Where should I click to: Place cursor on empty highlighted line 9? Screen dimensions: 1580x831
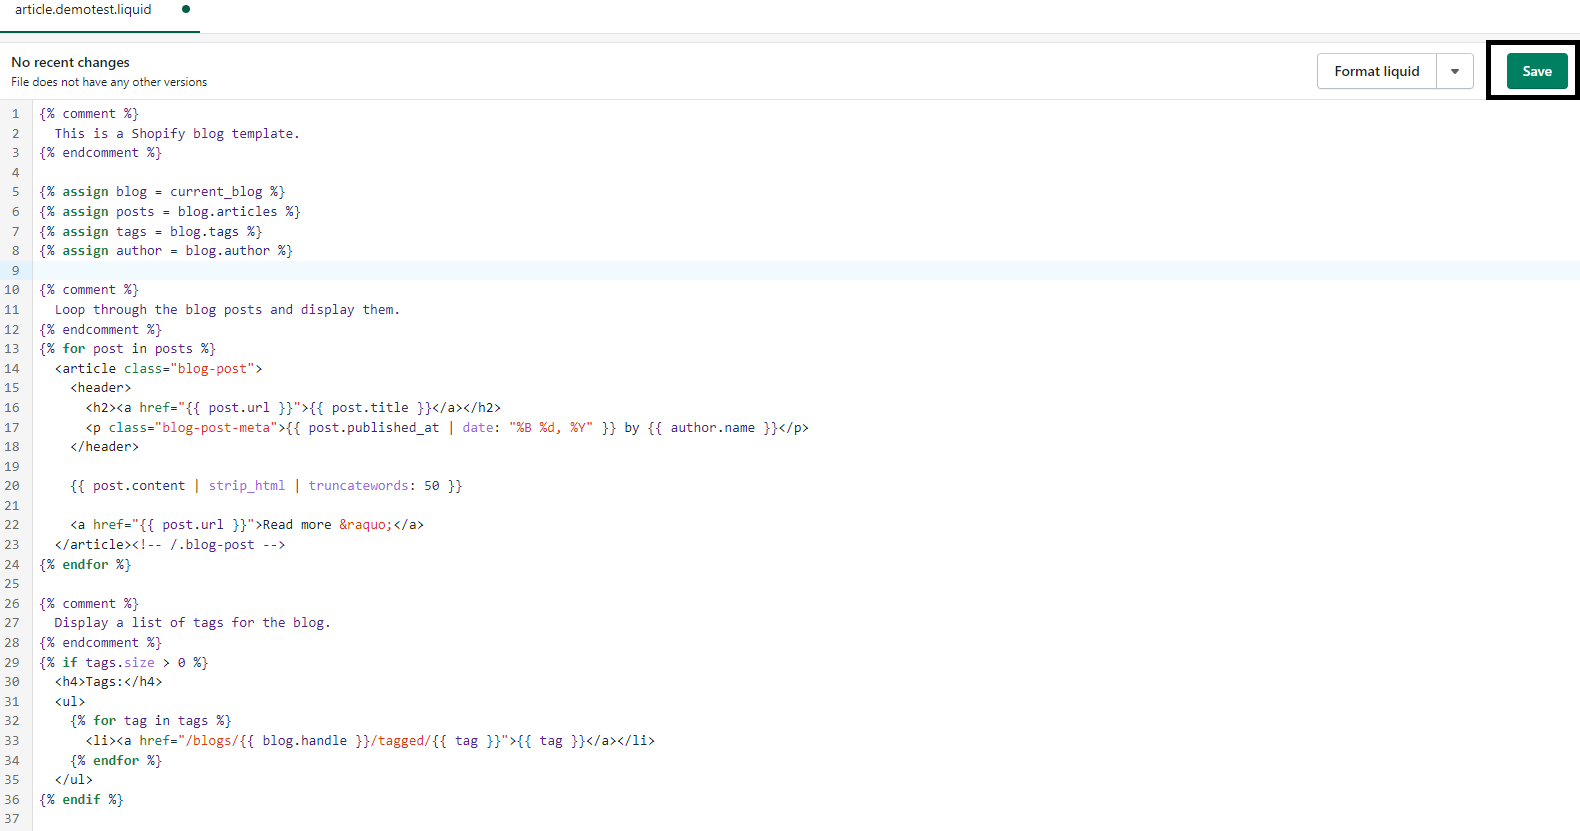[806, 270]
